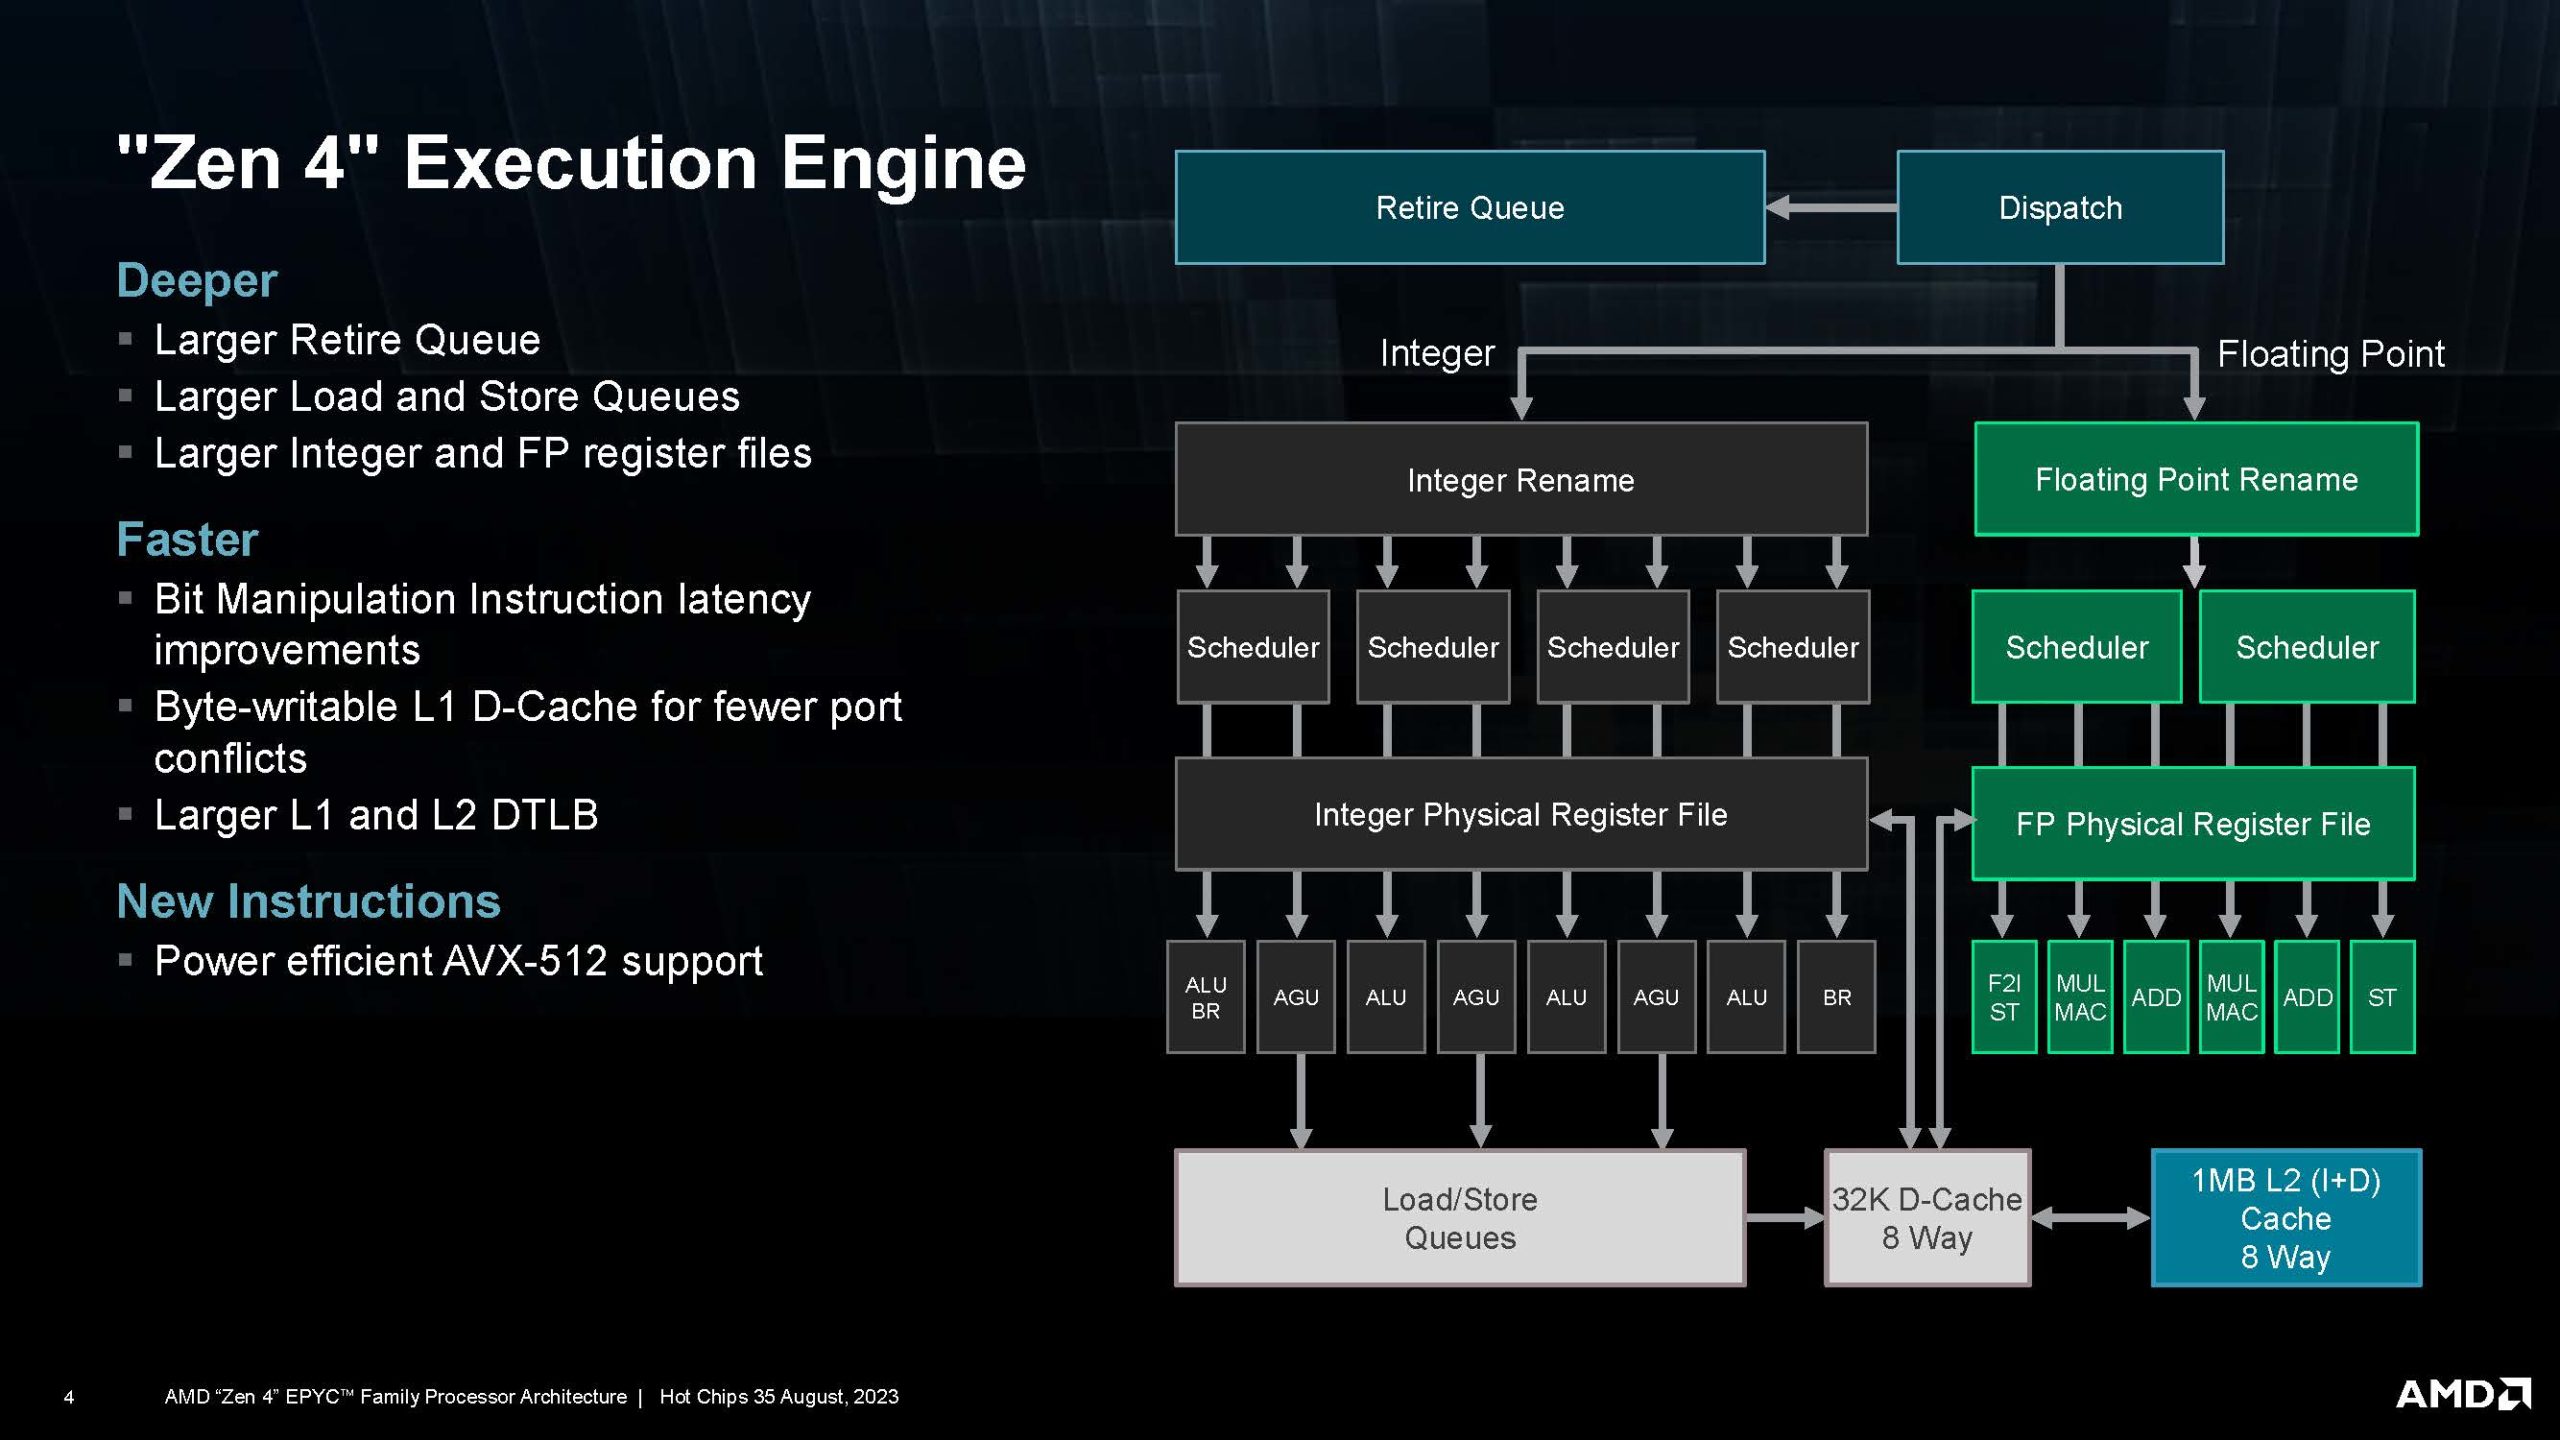Click the F2I ST floating point unit

pyautogui.click(x=2003, y=997)
